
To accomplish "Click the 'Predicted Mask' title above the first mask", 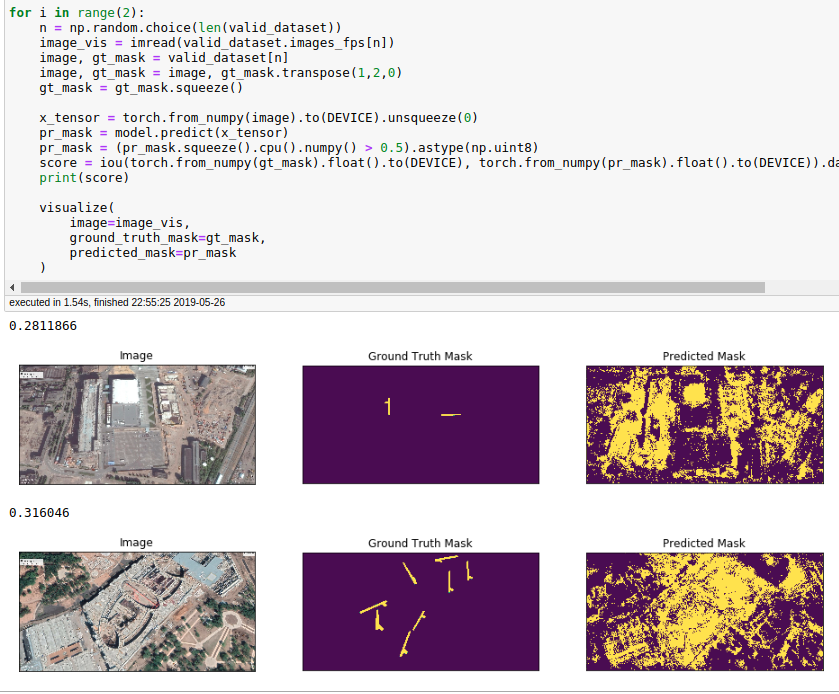I will coord(704,355).
